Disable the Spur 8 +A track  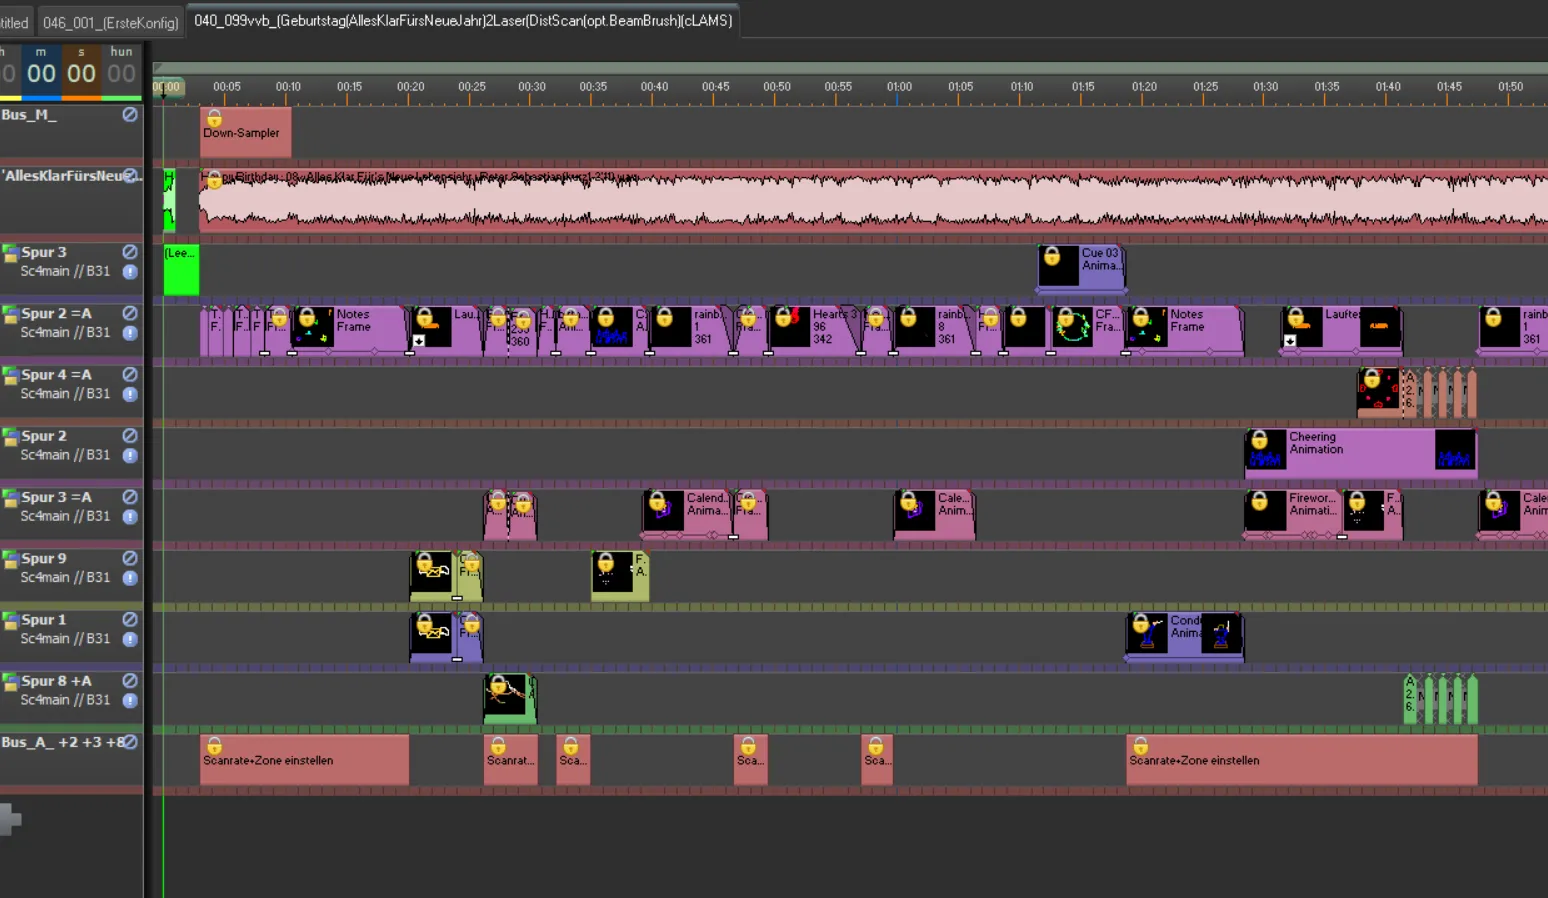coord(130,681)
